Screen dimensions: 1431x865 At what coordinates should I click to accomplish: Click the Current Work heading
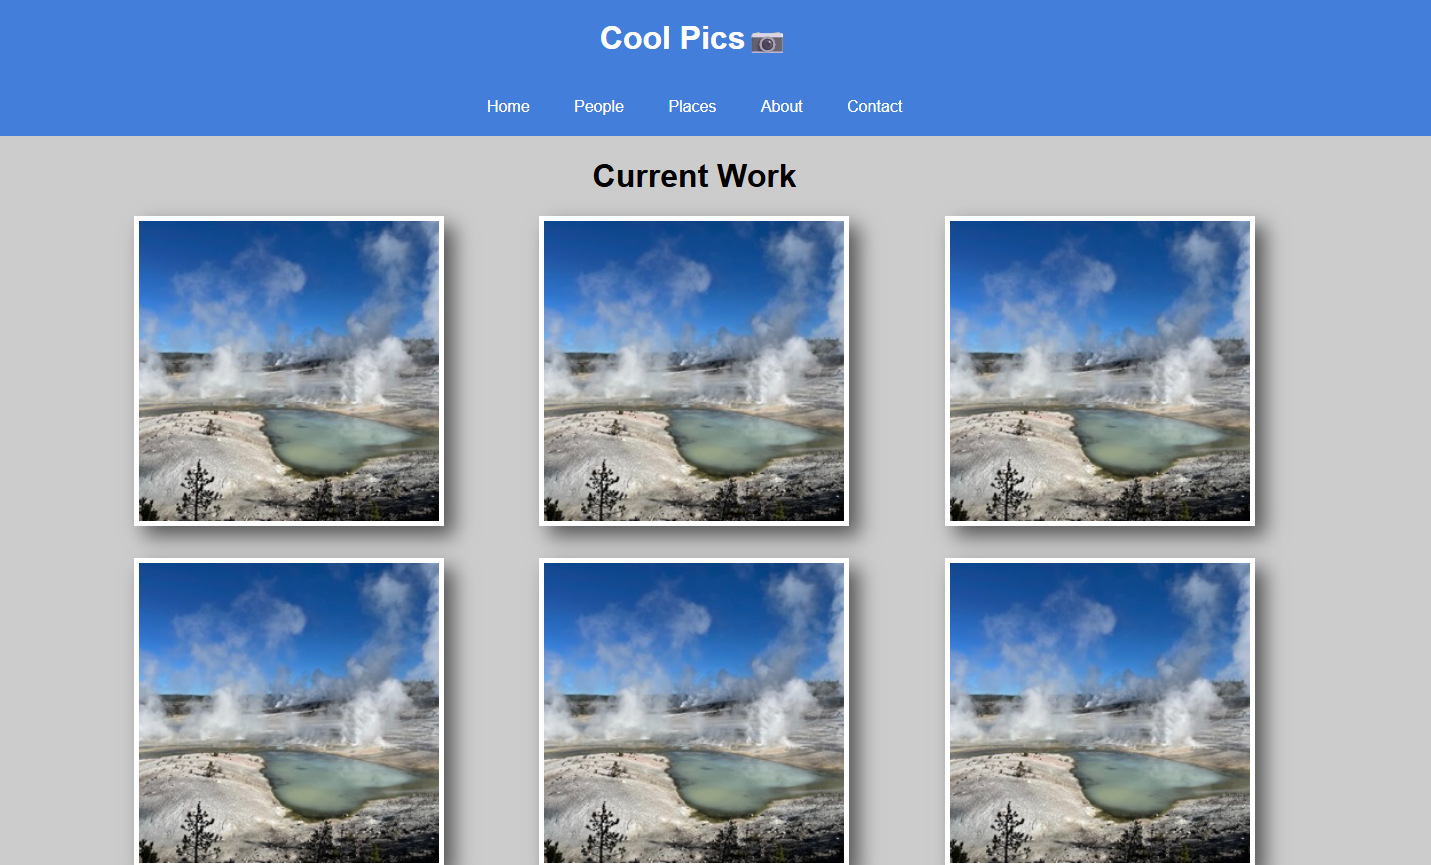[694, 176]
